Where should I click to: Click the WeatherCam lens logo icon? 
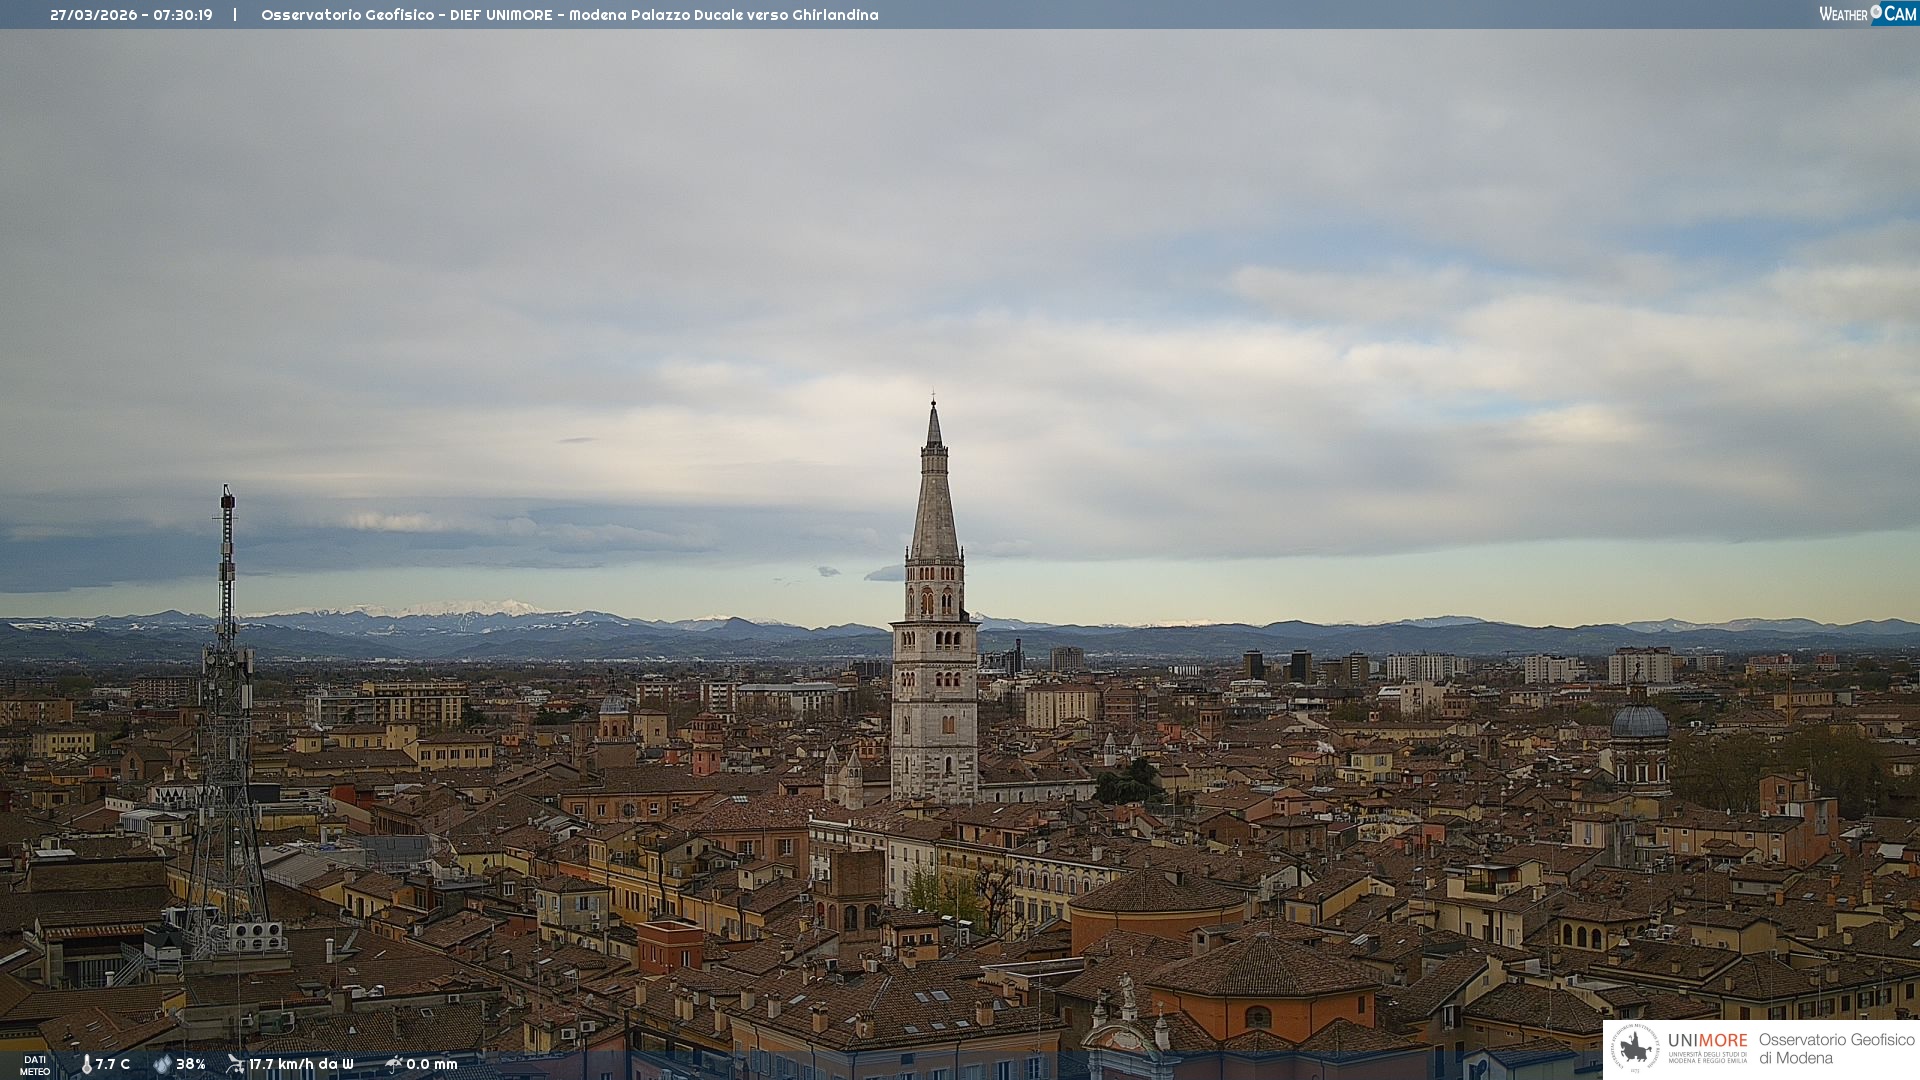[x=1876, y=12]
